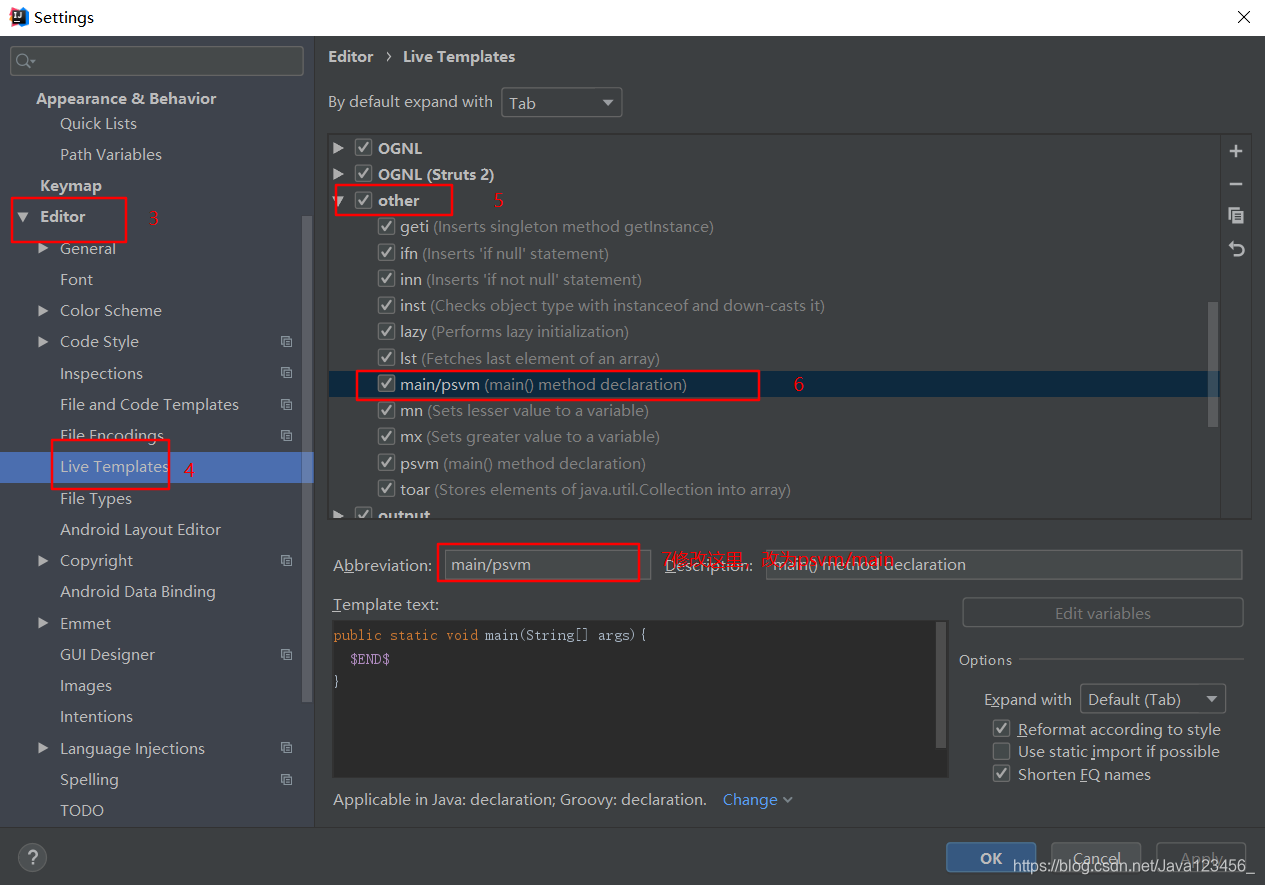Image resolution: width=1265 pixels, height=885 pixels.
Task: Open Android Data Binding settings
Action: click(137, 591)
